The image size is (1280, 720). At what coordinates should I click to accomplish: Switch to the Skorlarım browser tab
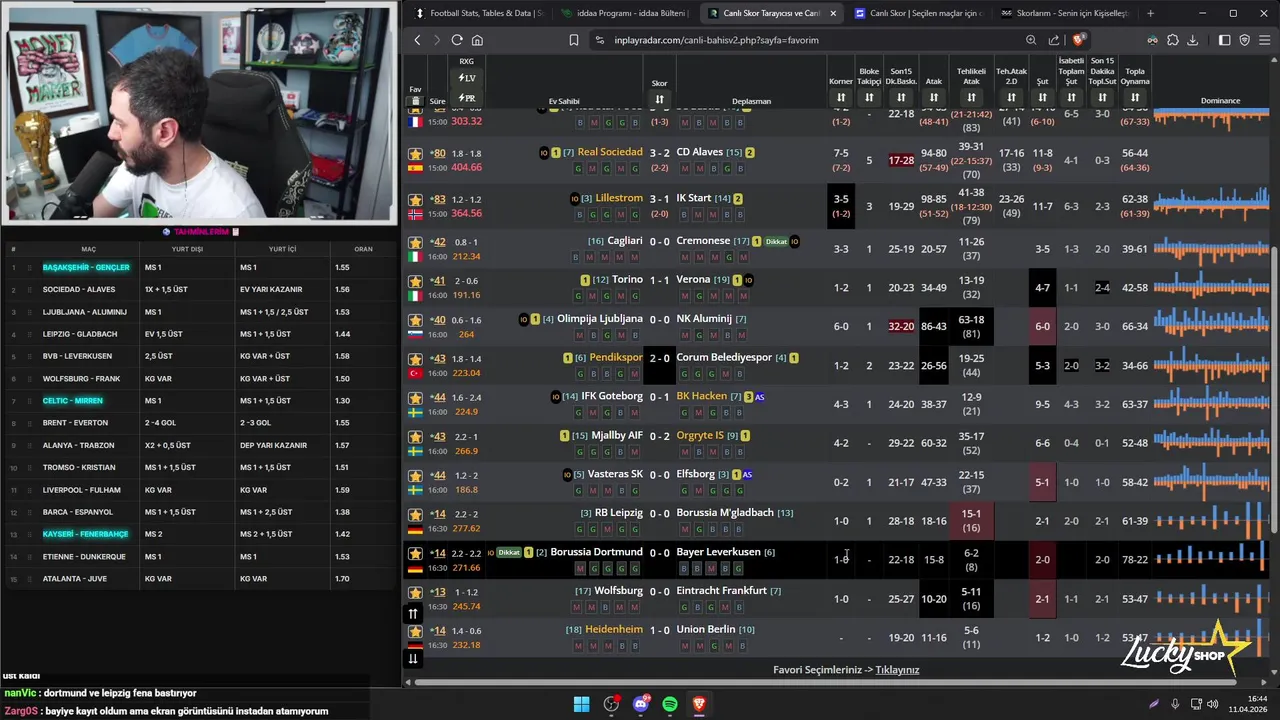pos(1065,13)
